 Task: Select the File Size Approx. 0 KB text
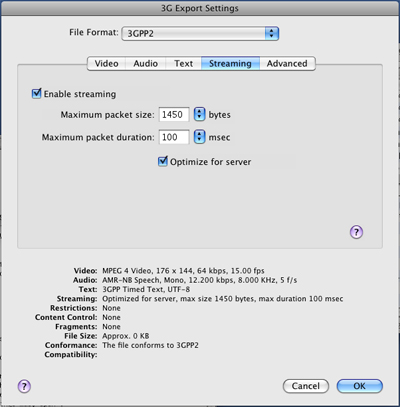pyautogui.click(x=126, y=336)
